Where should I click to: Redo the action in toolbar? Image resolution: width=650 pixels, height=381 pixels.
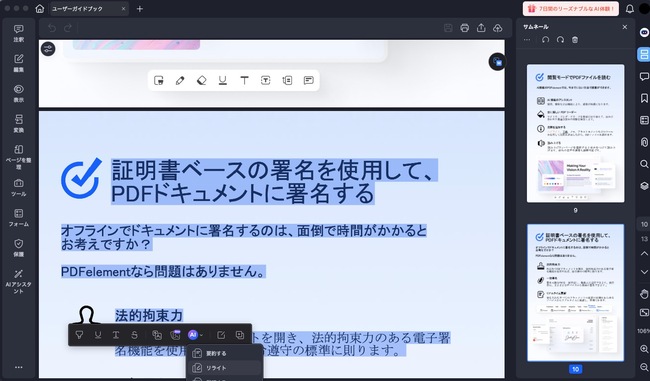[68, 28]
